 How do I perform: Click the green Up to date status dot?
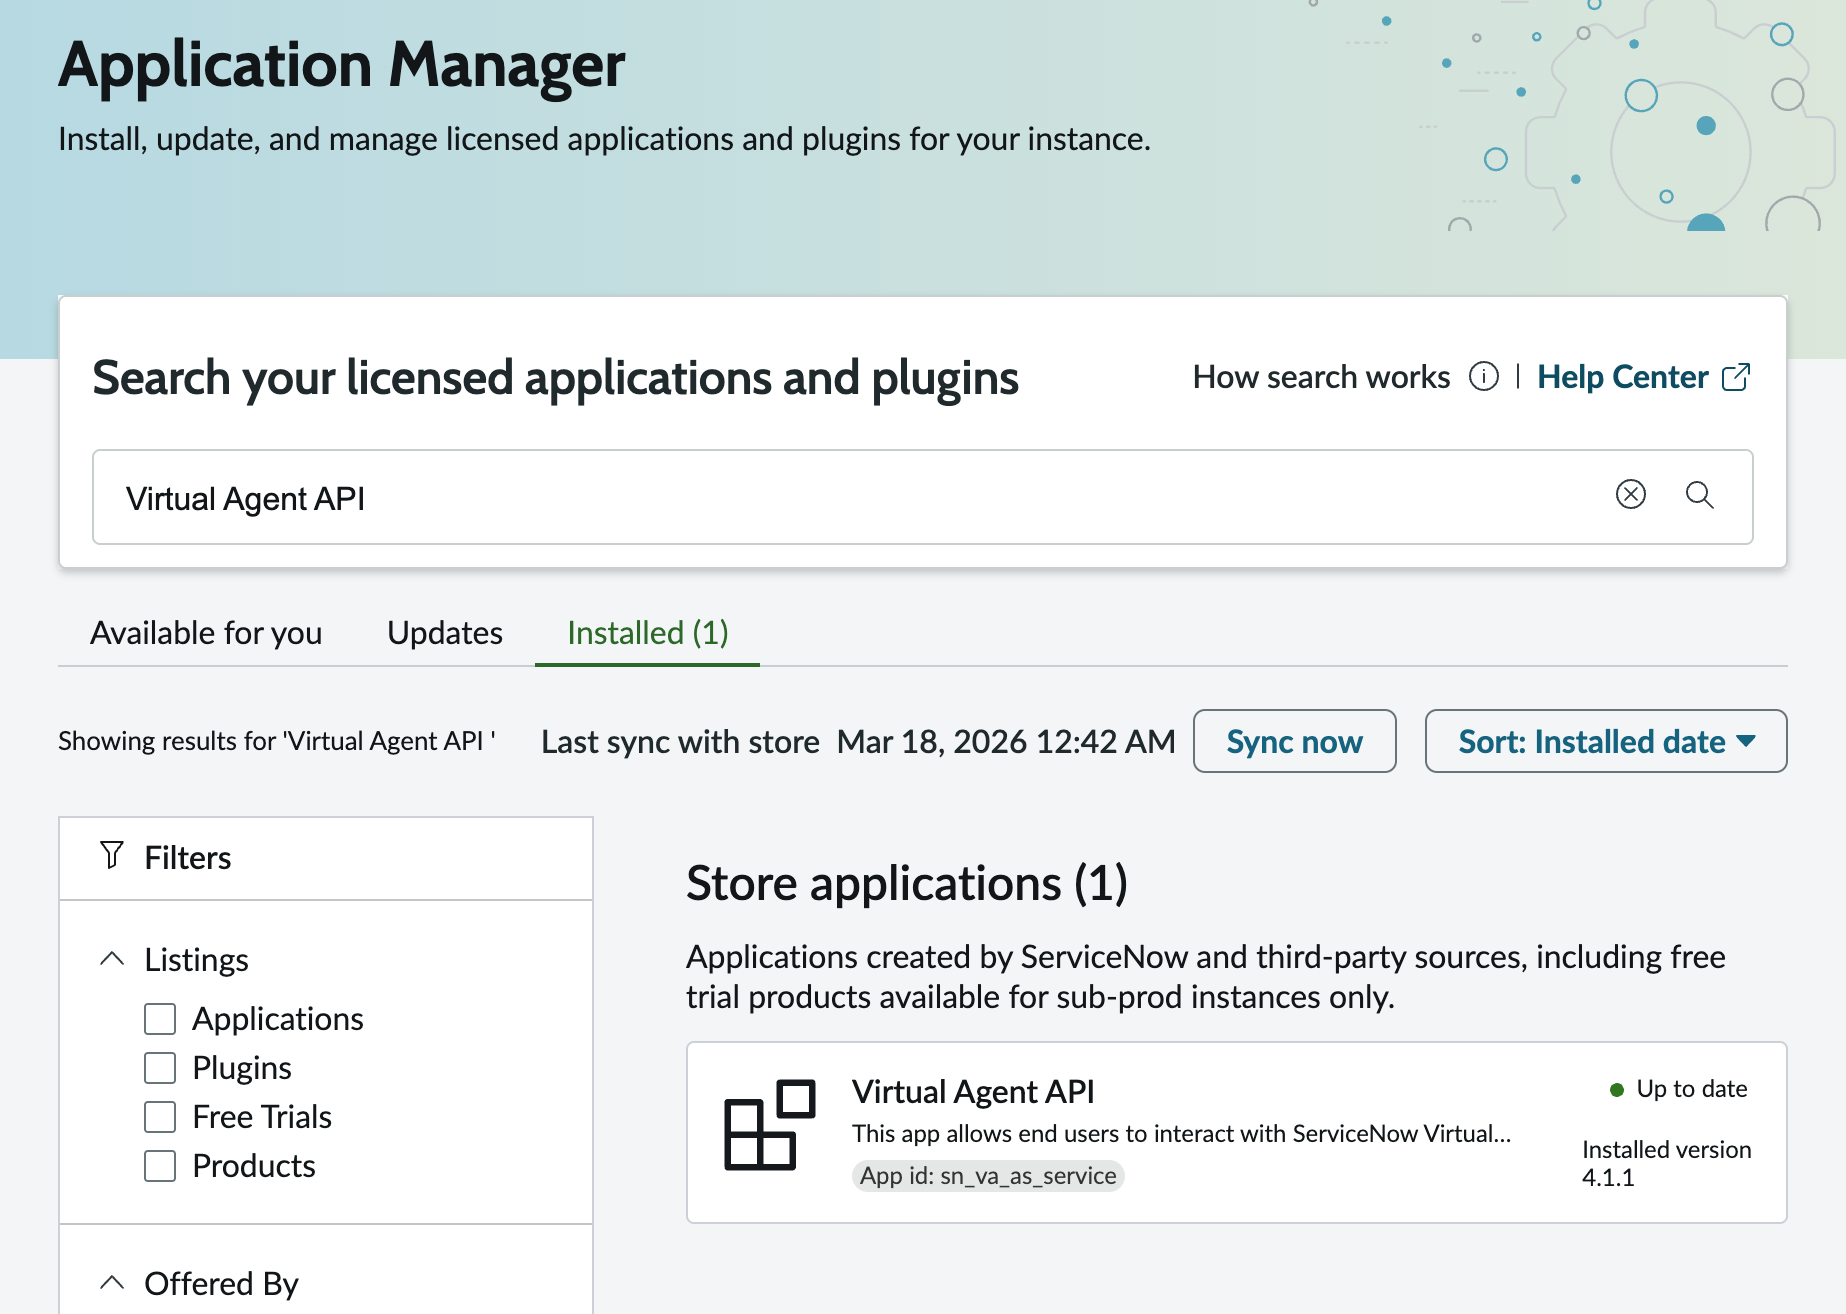coord(1616,1090)
